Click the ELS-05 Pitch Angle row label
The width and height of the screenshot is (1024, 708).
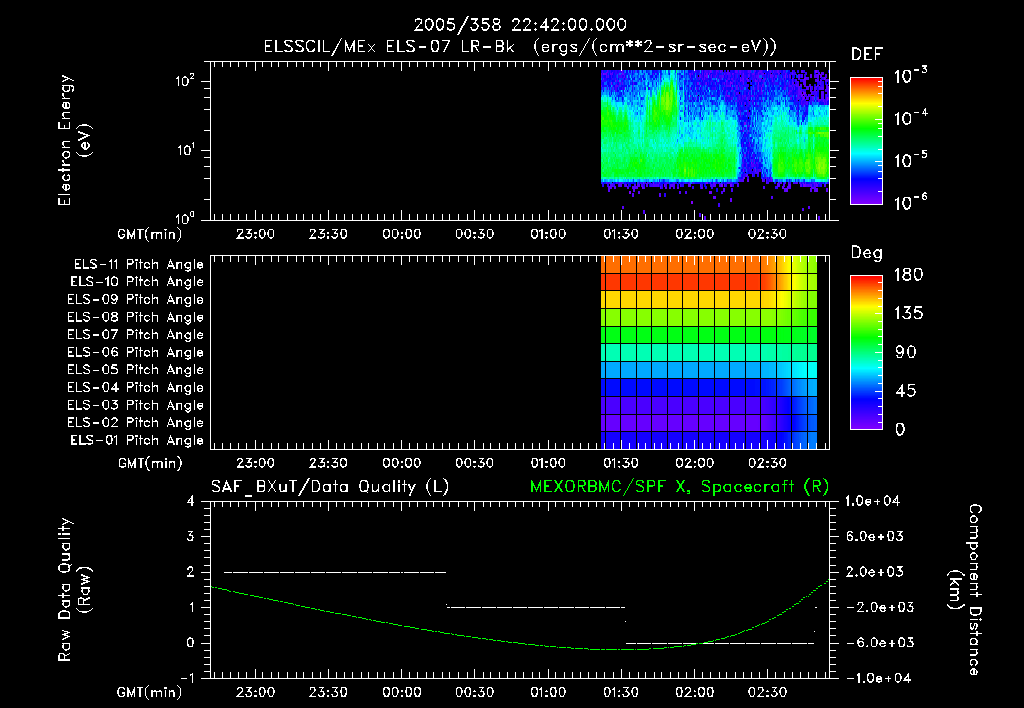[135, 370]
